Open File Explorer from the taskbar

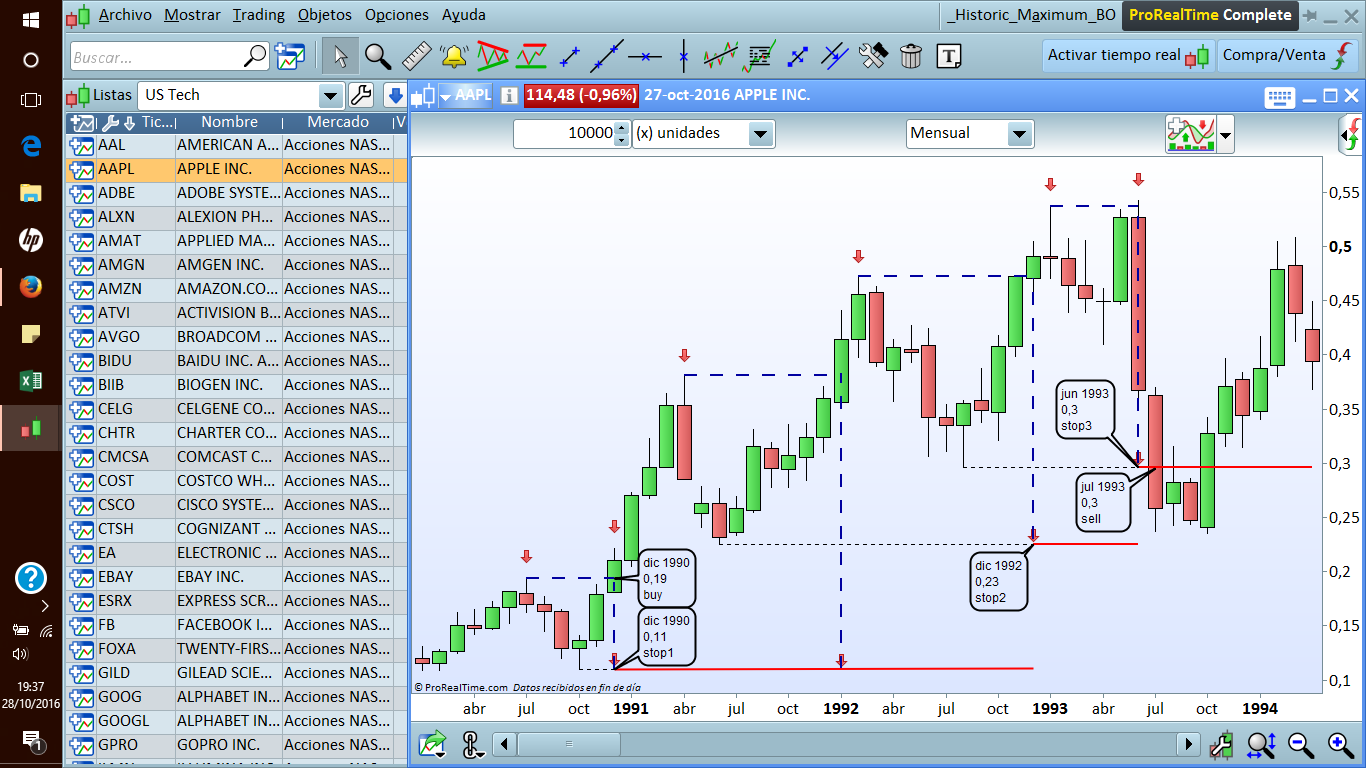coord(31,193)
